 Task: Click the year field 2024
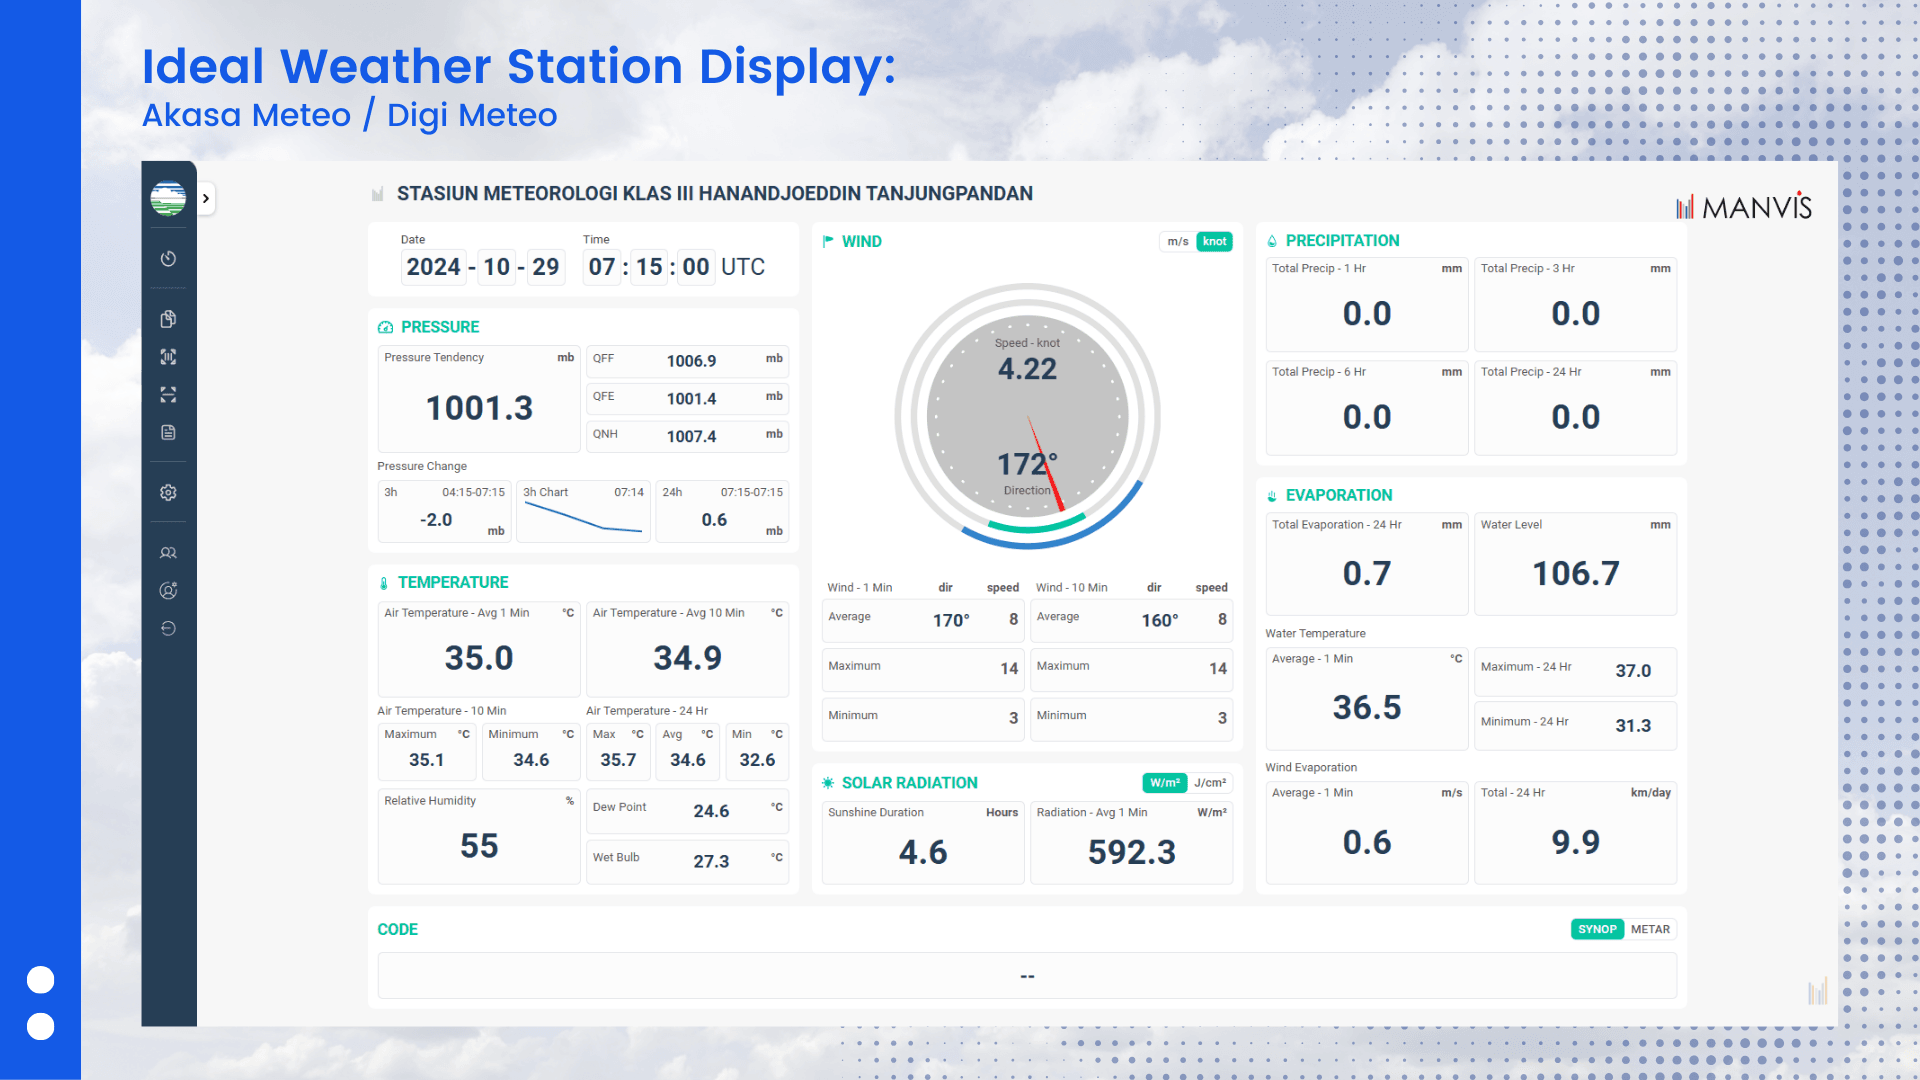434,267
